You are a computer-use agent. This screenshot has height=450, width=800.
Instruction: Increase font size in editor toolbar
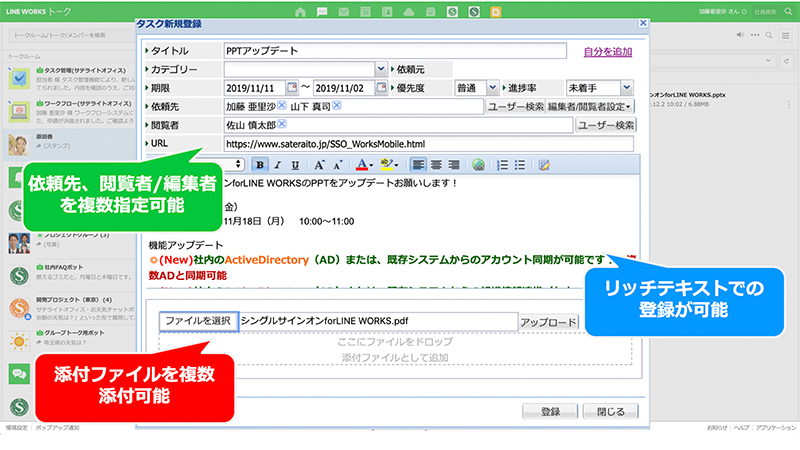[319, 165]
